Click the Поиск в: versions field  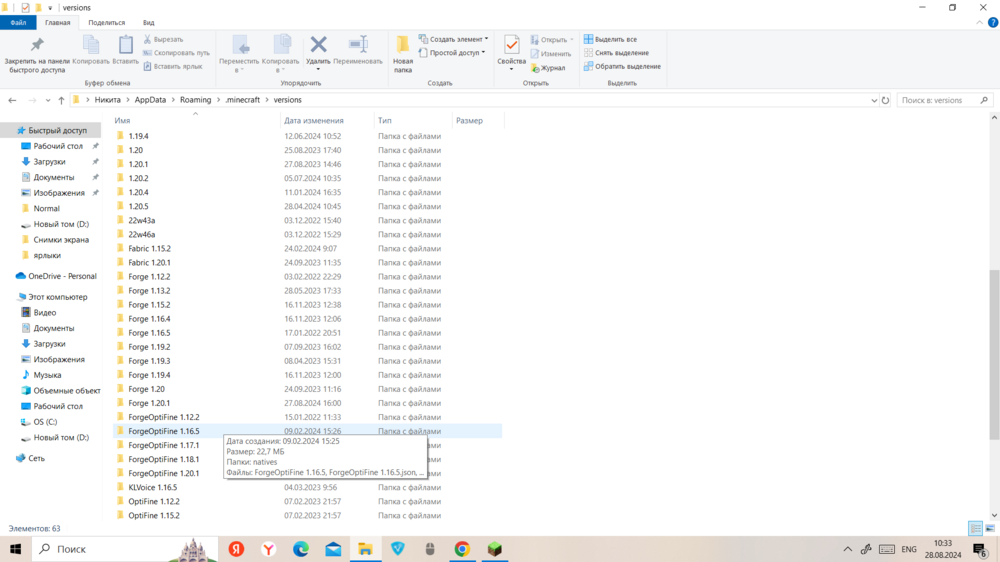945,100
